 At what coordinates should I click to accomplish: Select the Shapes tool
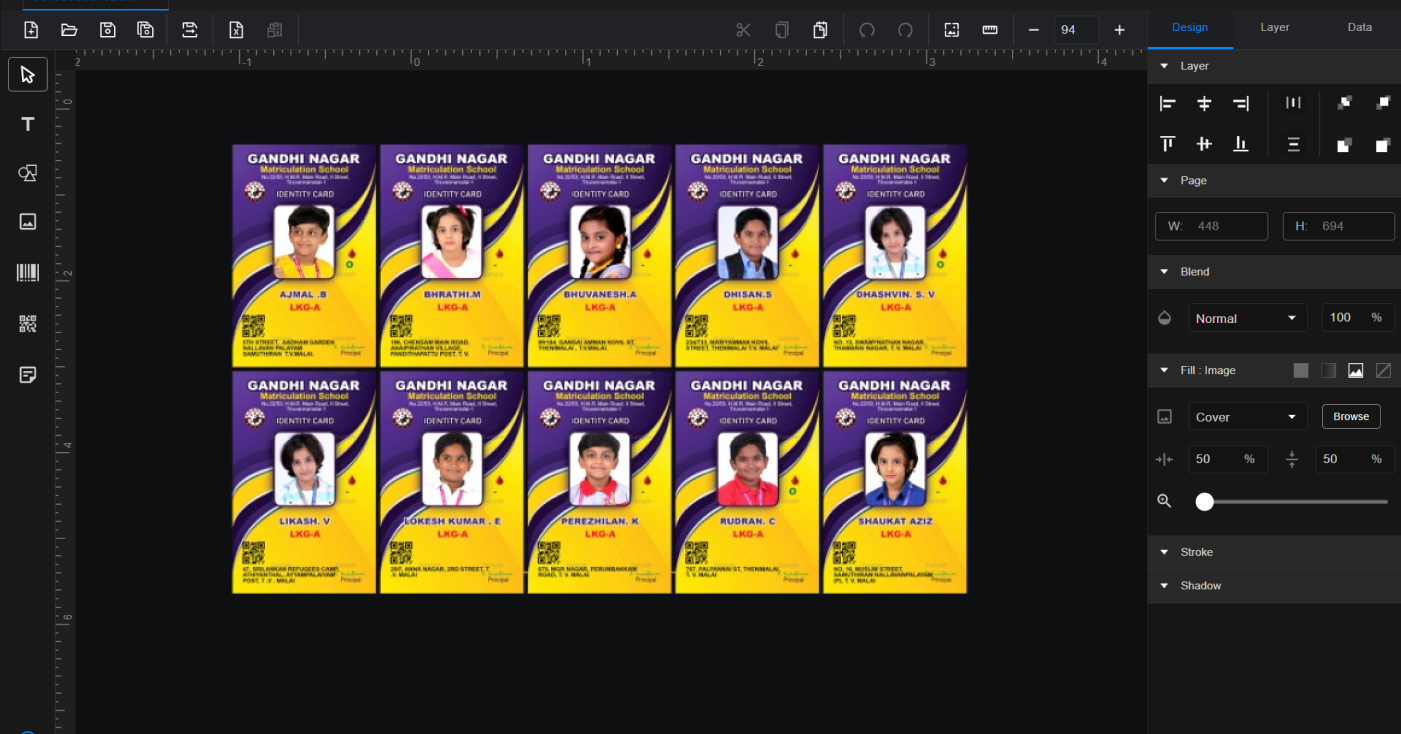click(x=28, y=173)
